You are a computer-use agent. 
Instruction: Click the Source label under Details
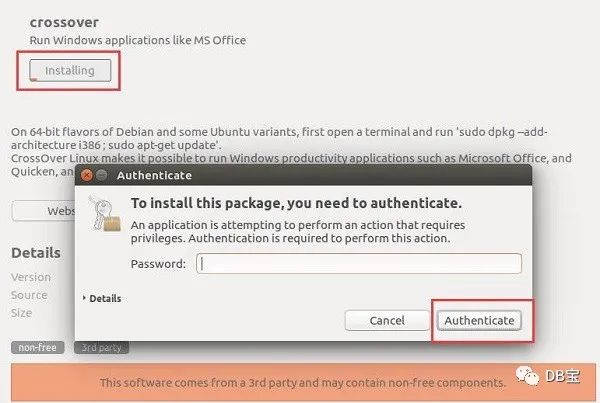click(x=29, y=295)
